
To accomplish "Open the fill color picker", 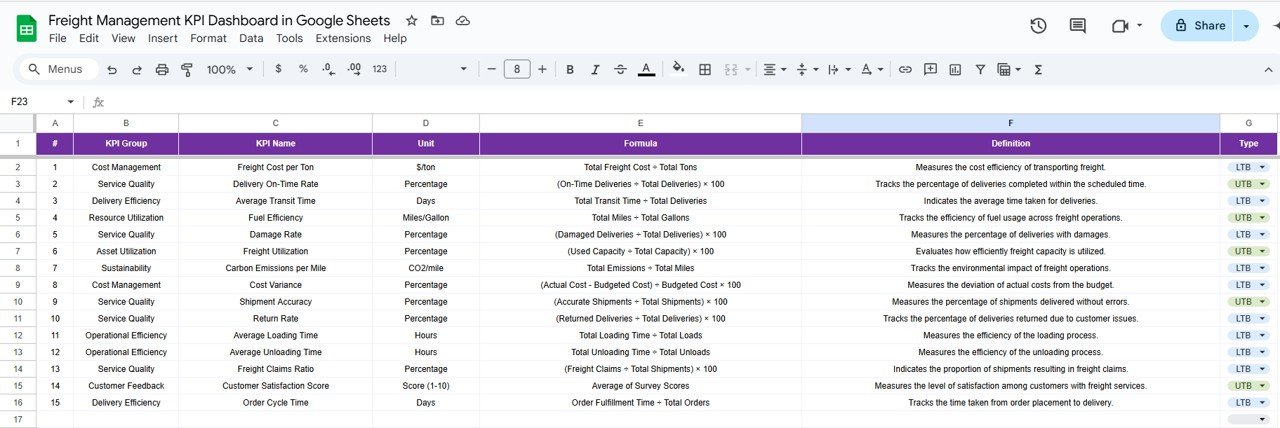I will click(679, 69).
